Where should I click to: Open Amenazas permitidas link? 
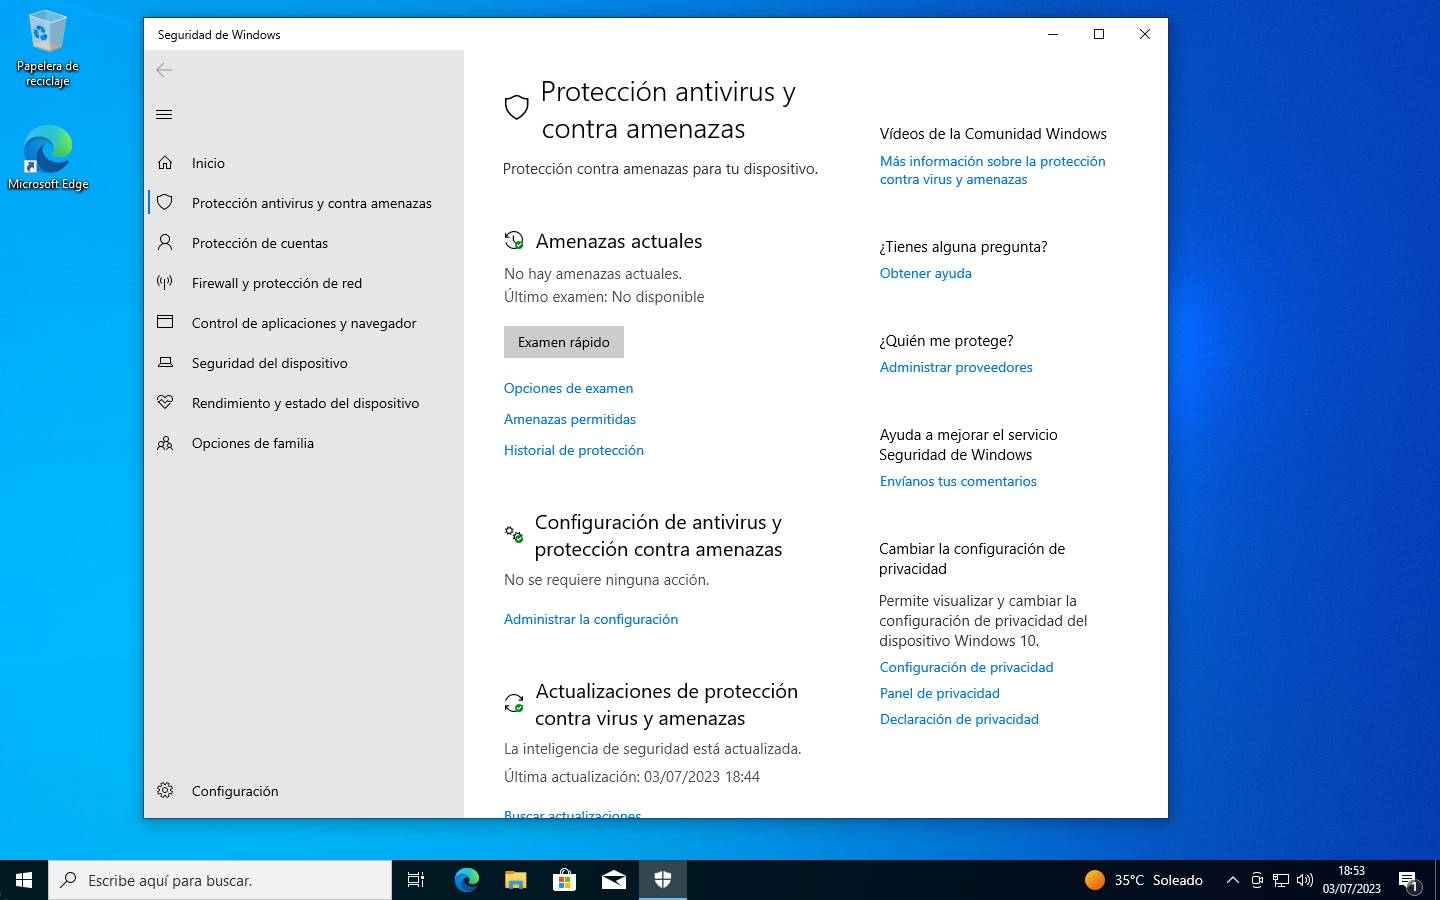570,419
